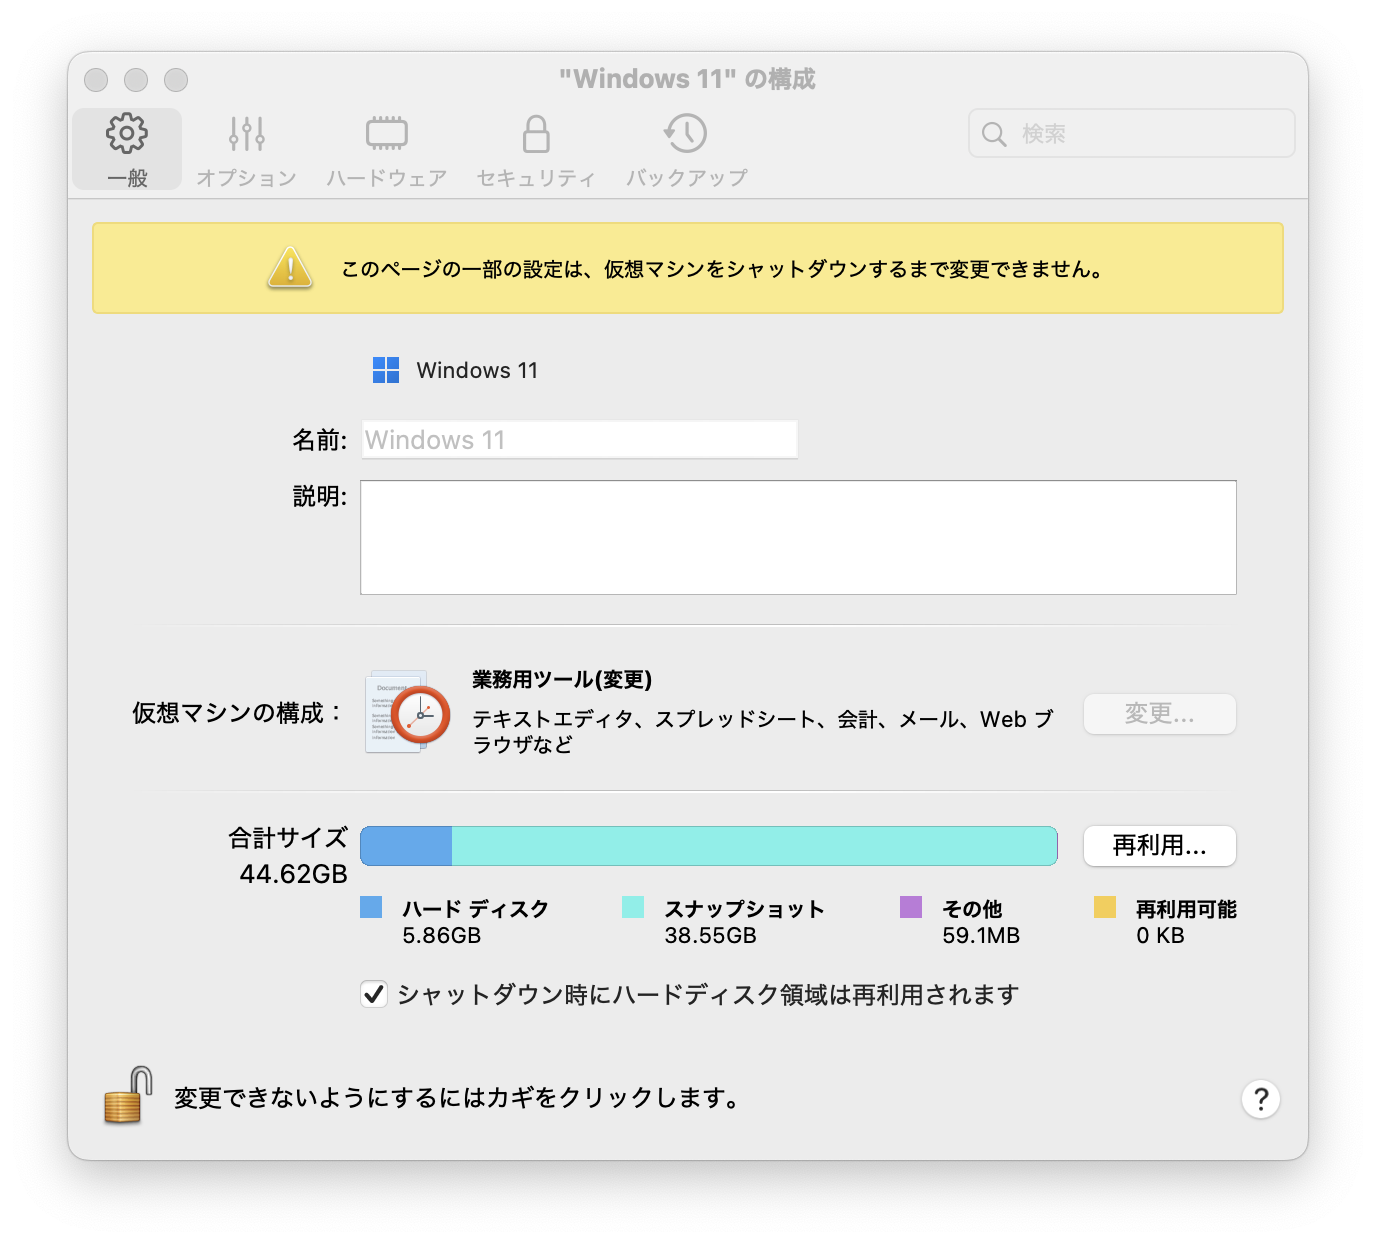Click the Windows 11 logo icon

pyautogui.click(x=386, y=370)
